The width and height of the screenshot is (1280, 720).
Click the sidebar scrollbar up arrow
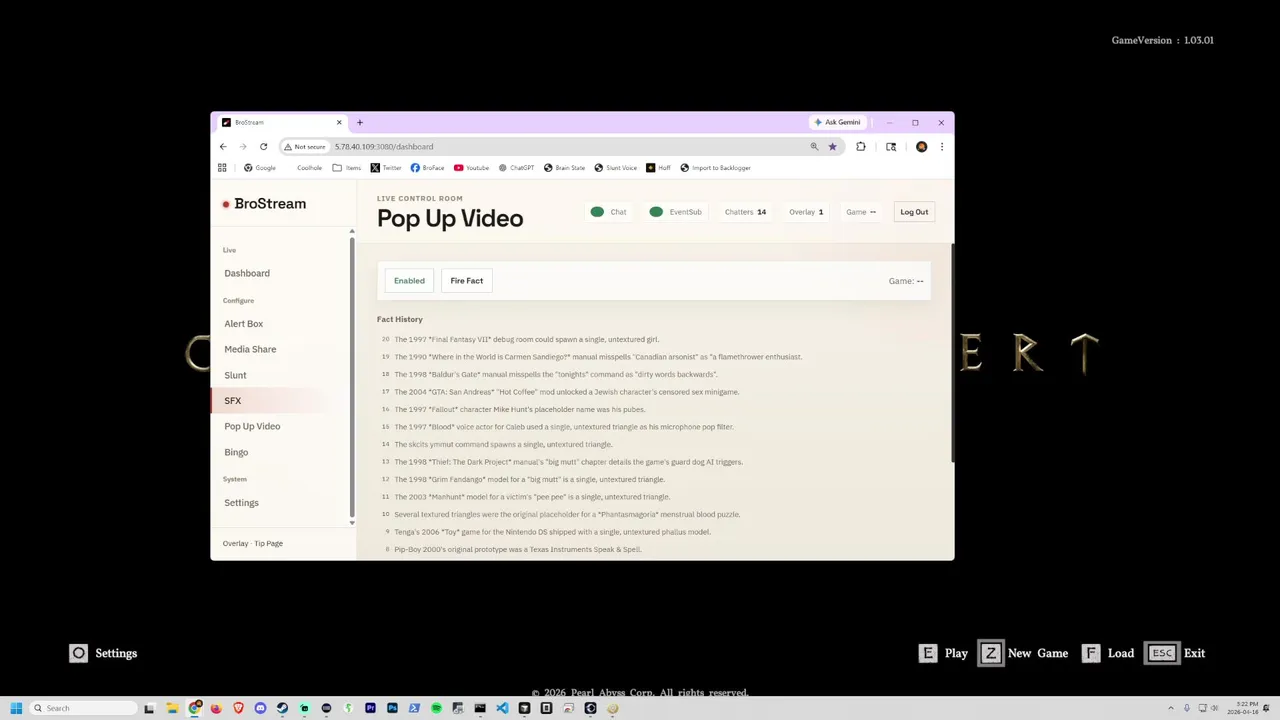[x=352, y=232]
